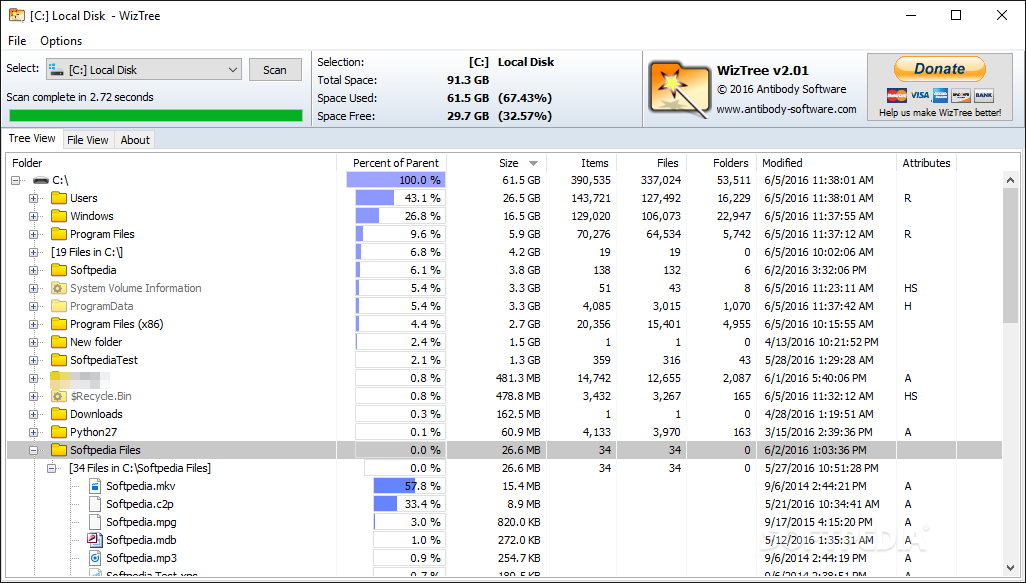
Task: Select the Downloads row name
Action: [96, 414]
